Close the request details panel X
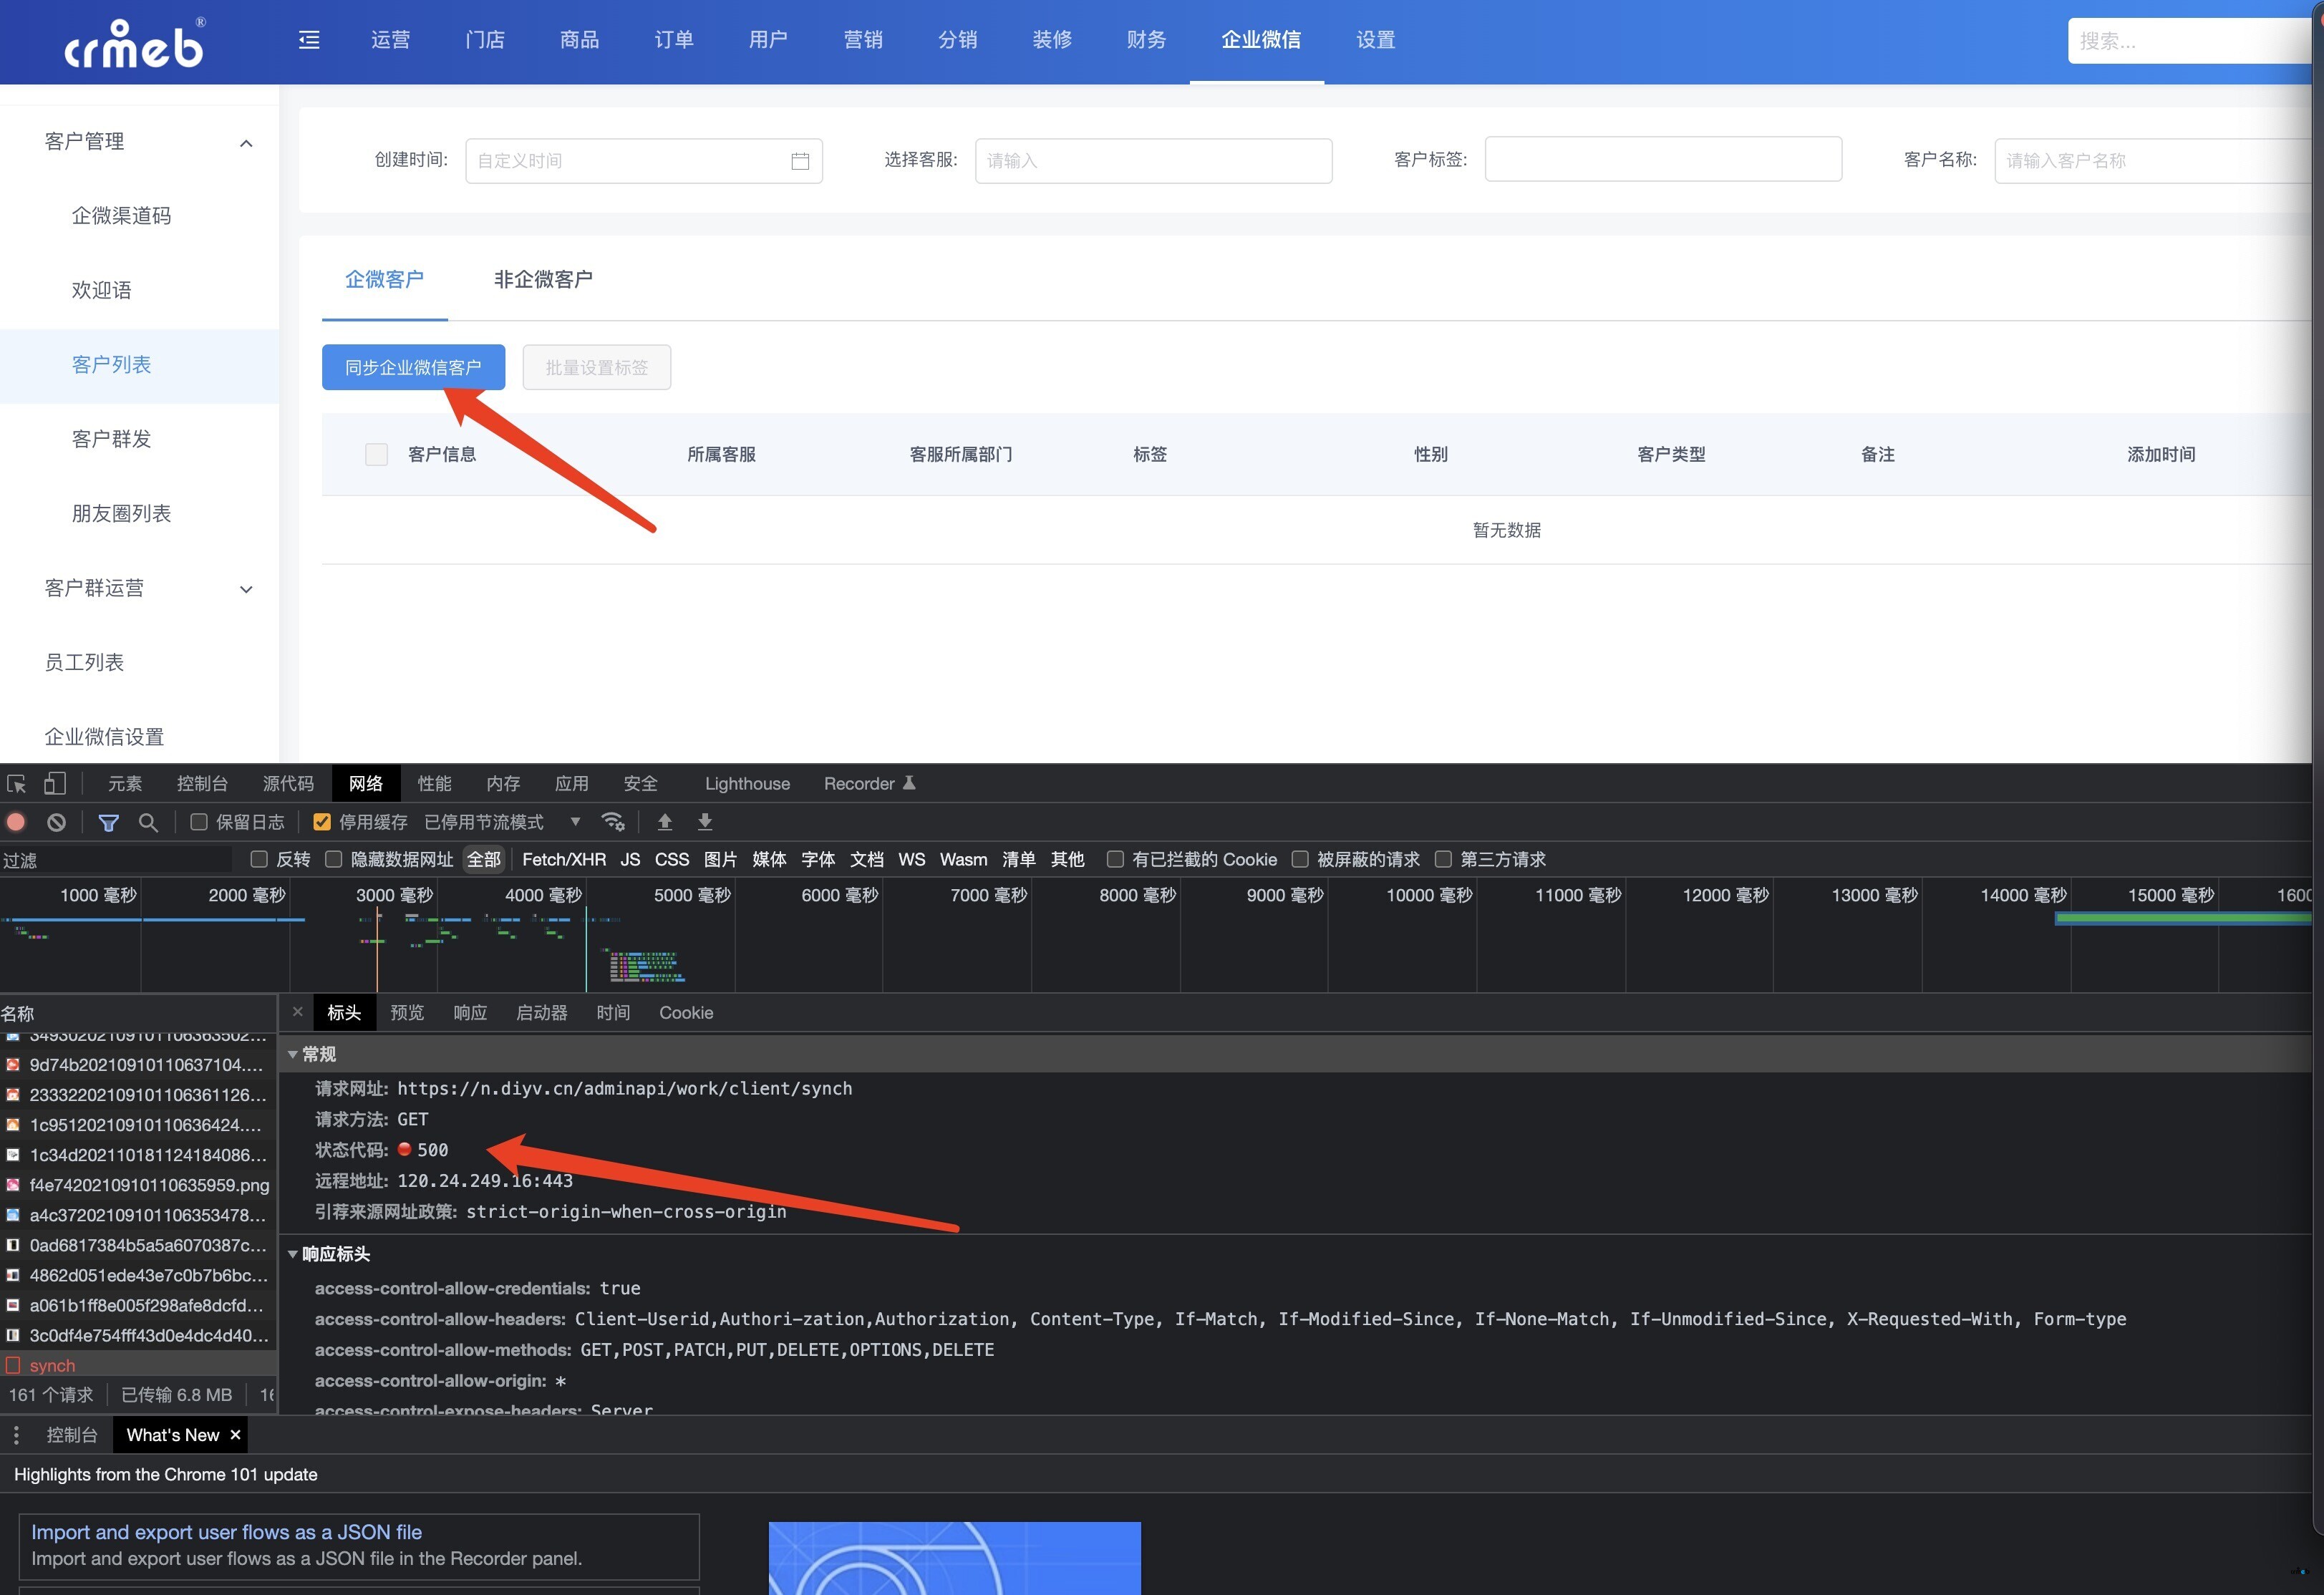The height and width of the screenshot is (1595, 2324). (x=297, y=1012)
